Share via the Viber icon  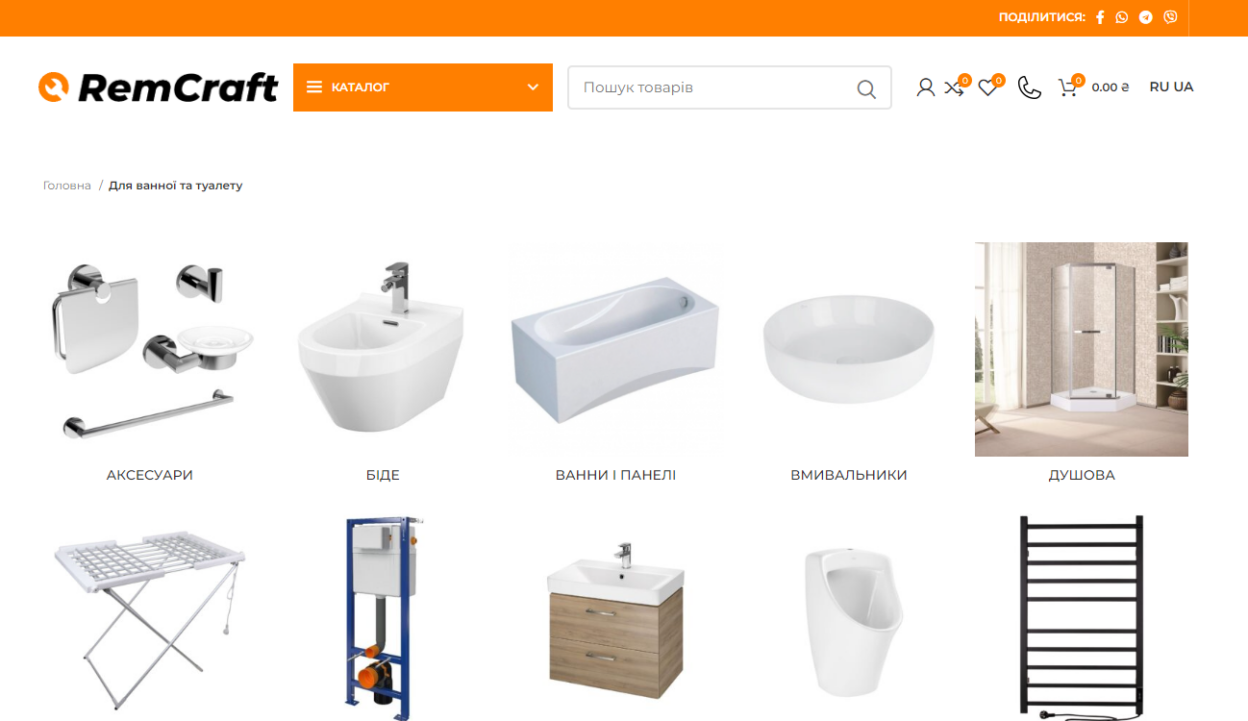pos(1170,17)
